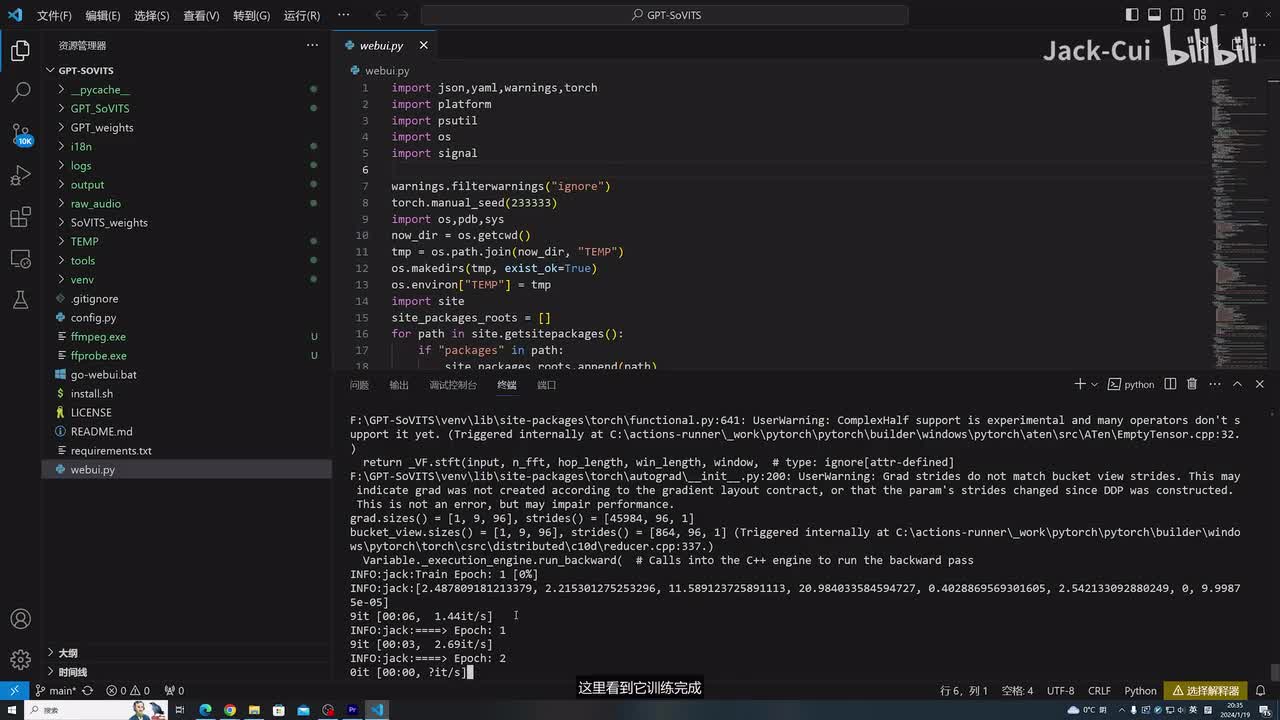Open the 运行(R) menu
Screen dimensions: 1280x720
[x=301, y=16]
